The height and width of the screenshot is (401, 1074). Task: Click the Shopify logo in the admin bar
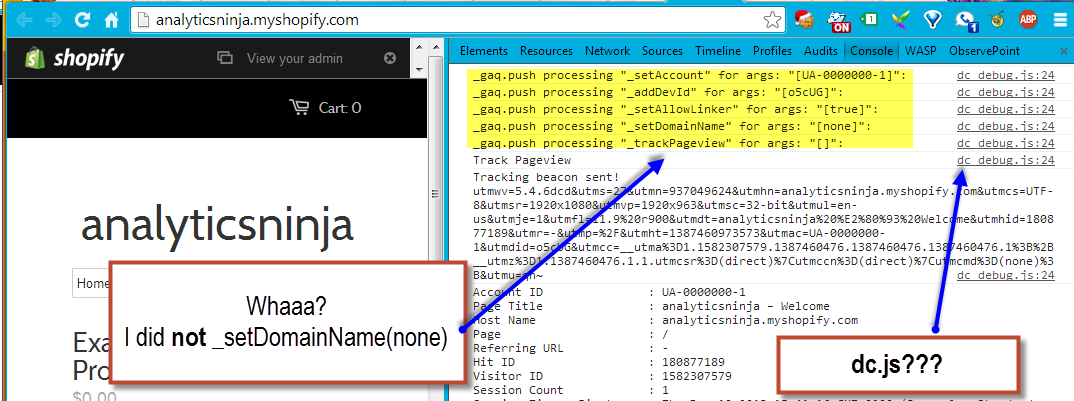click(75, 58)
